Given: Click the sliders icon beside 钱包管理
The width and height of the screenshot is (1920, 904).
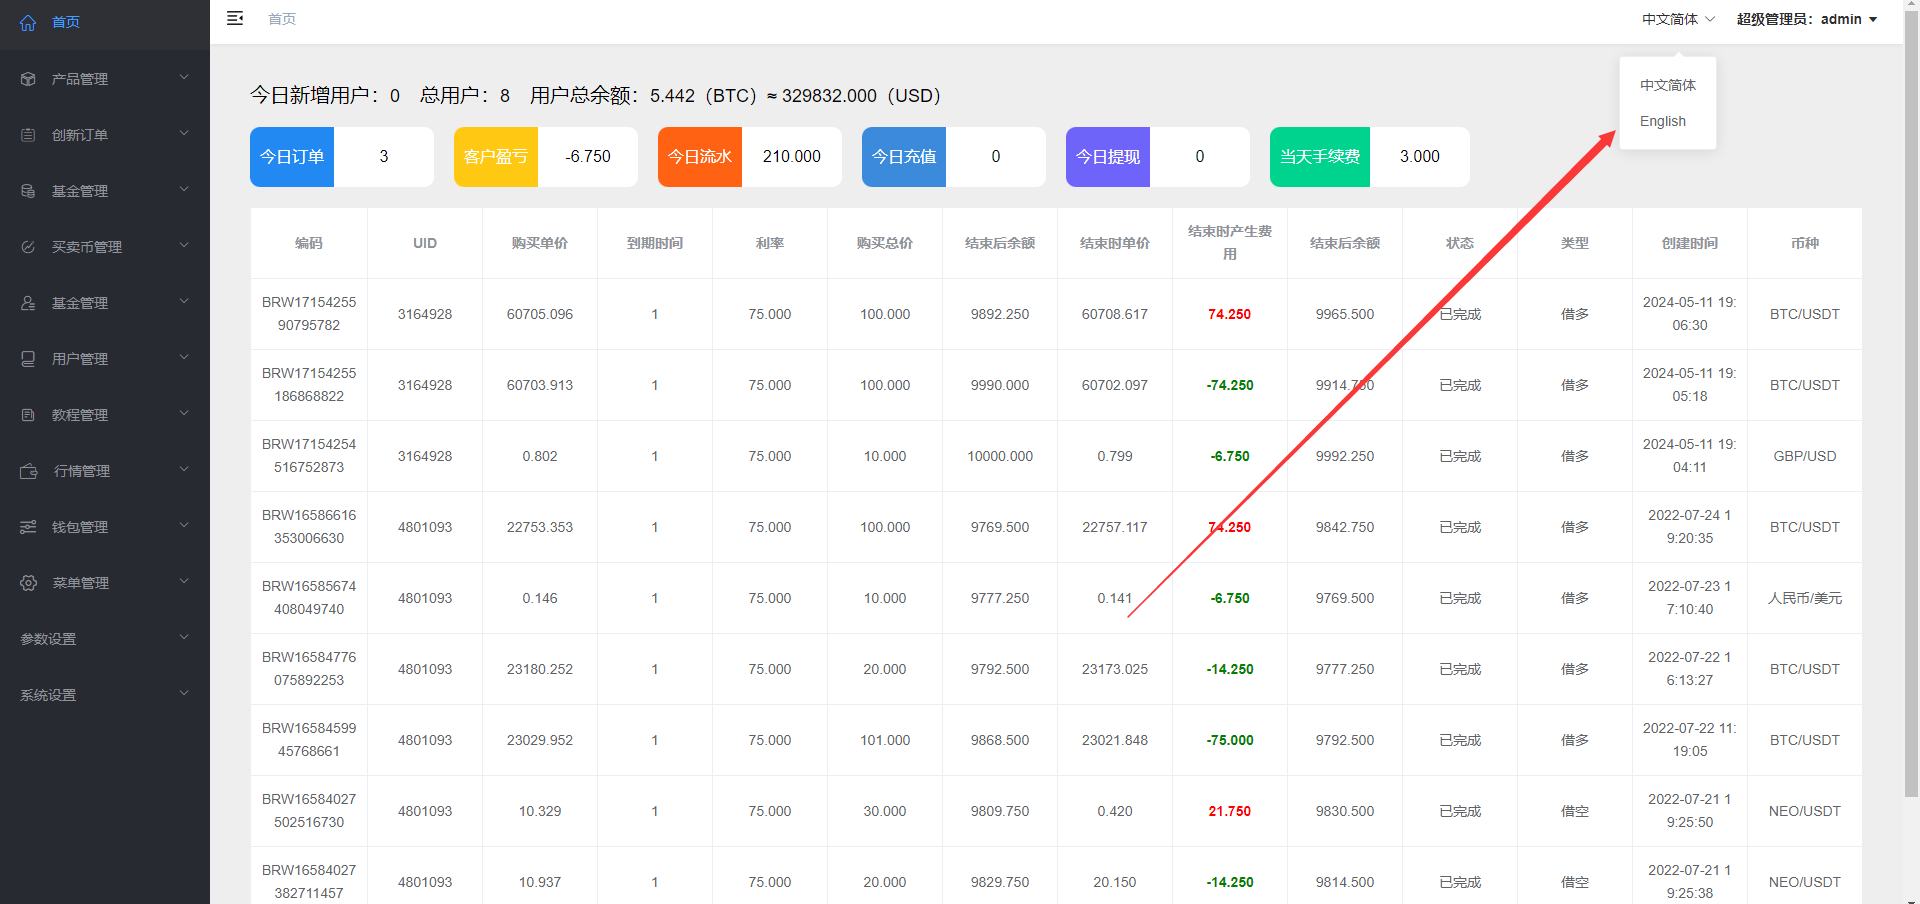Looking at the screenshot, I should click(28, 527).
